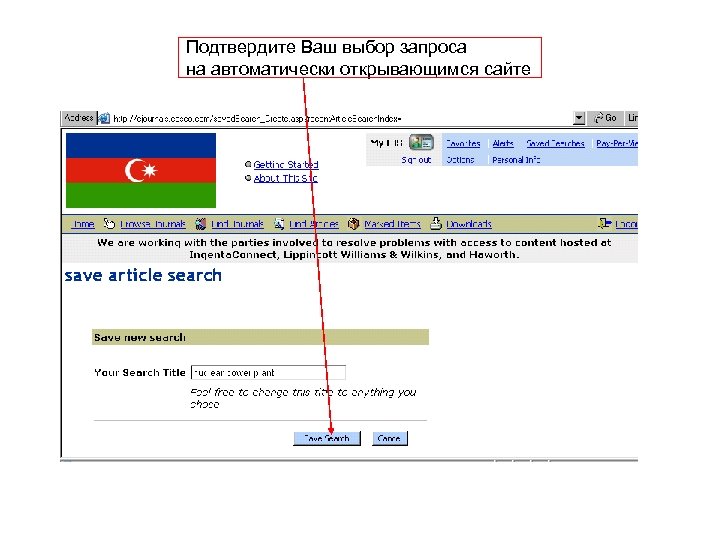Open Find Journals menu item
The height and width of the screenshot is (540, 720).
pos(237,224)
